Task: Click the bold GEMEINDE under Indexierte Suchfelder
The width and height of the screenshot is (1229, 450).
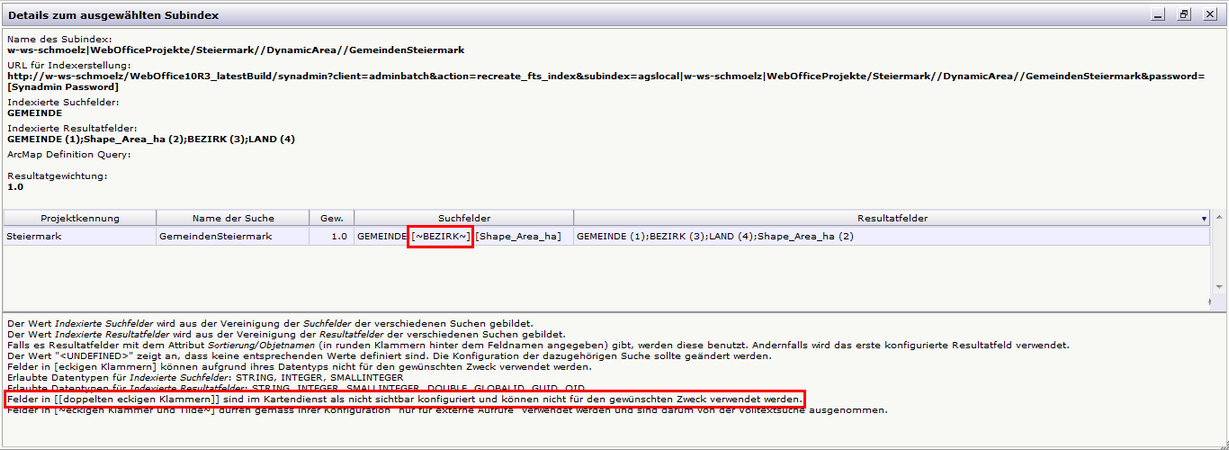Action: tap(35, 113)
